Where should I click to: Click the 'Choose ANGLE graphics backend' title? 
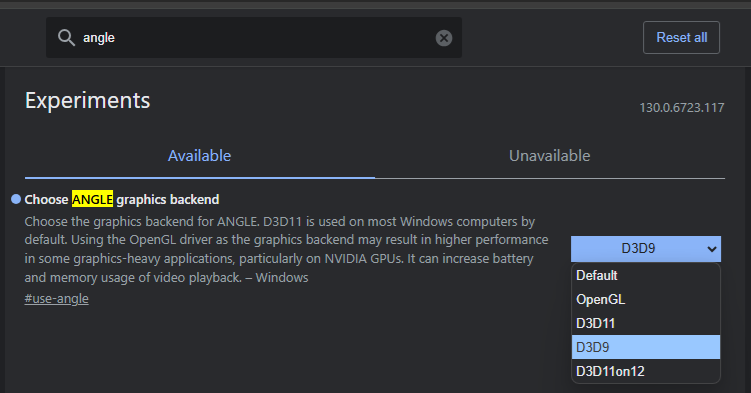(122, 199)
